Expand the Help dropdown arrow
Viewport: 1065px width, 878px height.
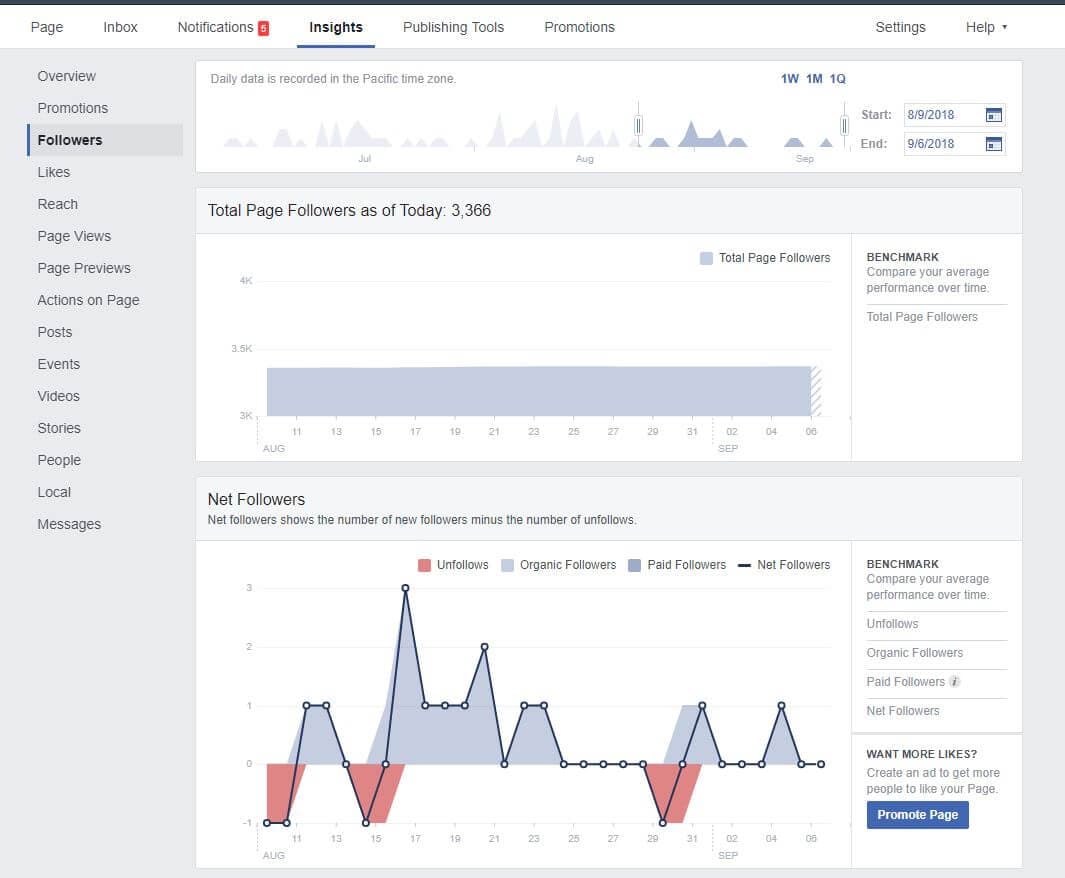(1005, 27)
